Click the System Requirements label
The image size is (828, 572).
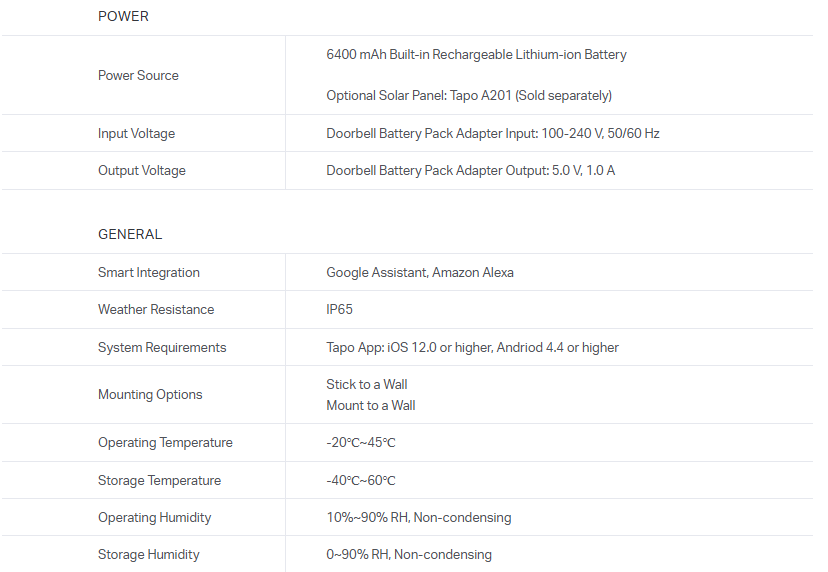coord(161,347)
